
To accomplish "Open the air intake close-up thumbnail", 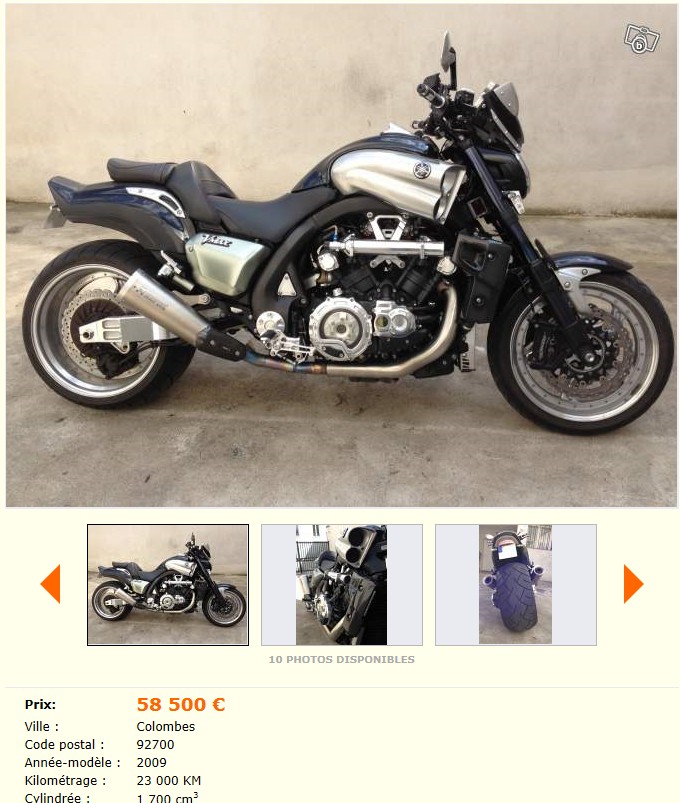I will click(x=342, y=584).
